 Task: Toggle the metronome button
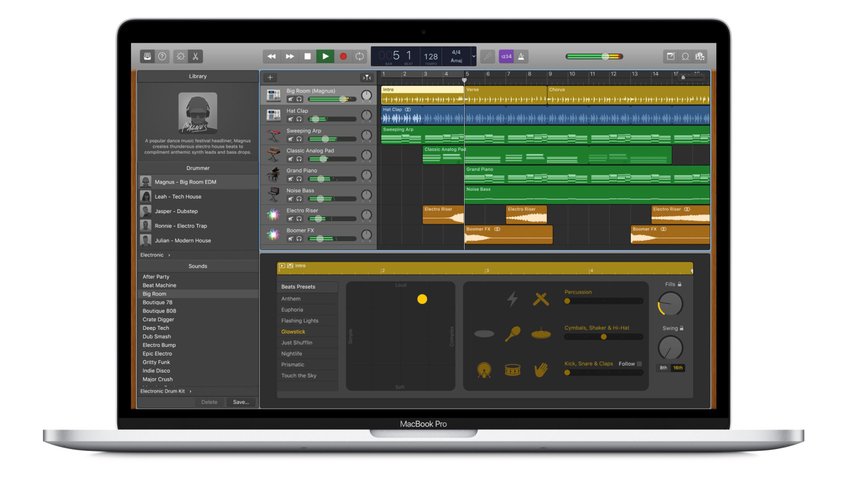(521, 56)
